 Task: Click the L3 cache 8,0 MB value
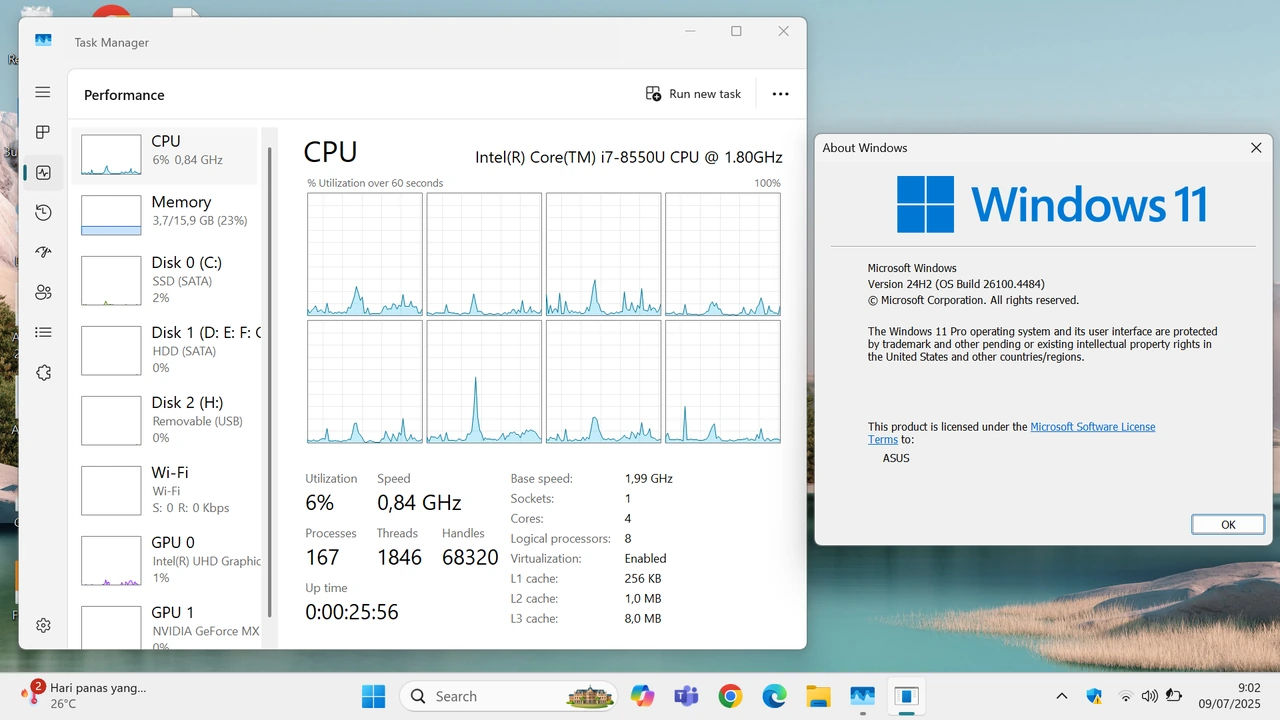pyautogui.click(x=643, y=619)
